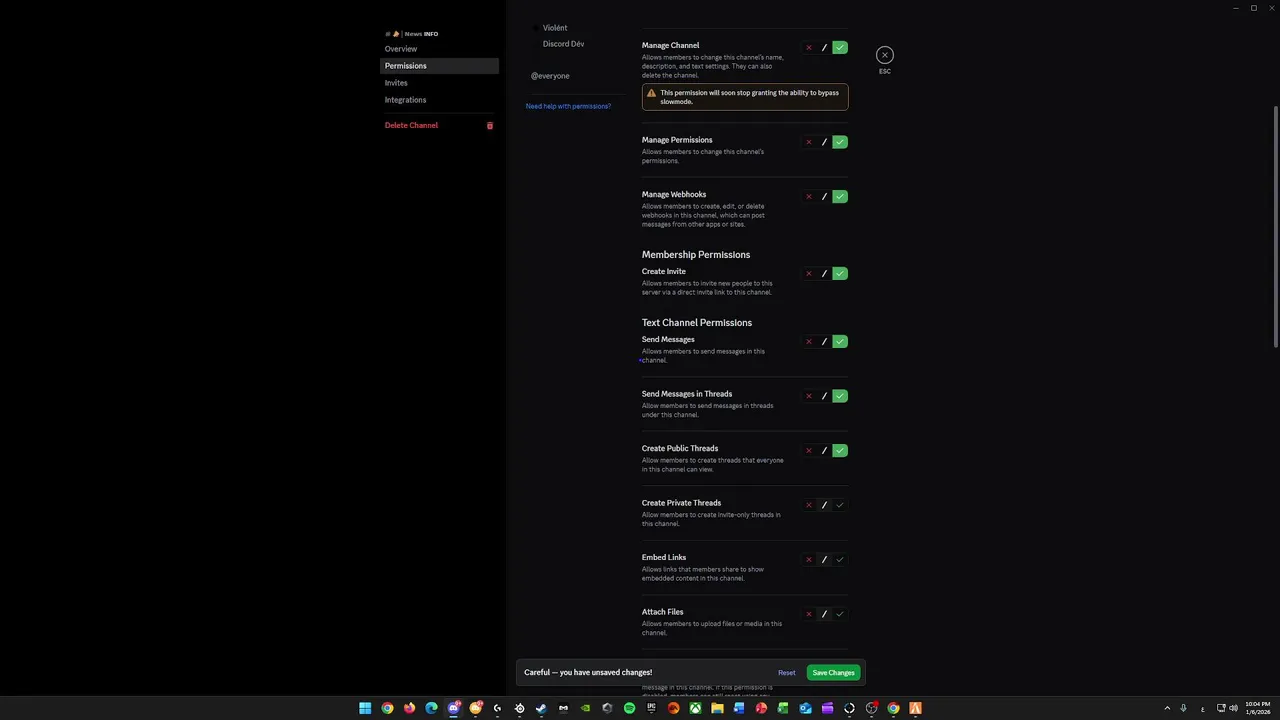The image size is (1280, 720).
Task: Click the Membership Permissions heading
Action: point(696,255)
